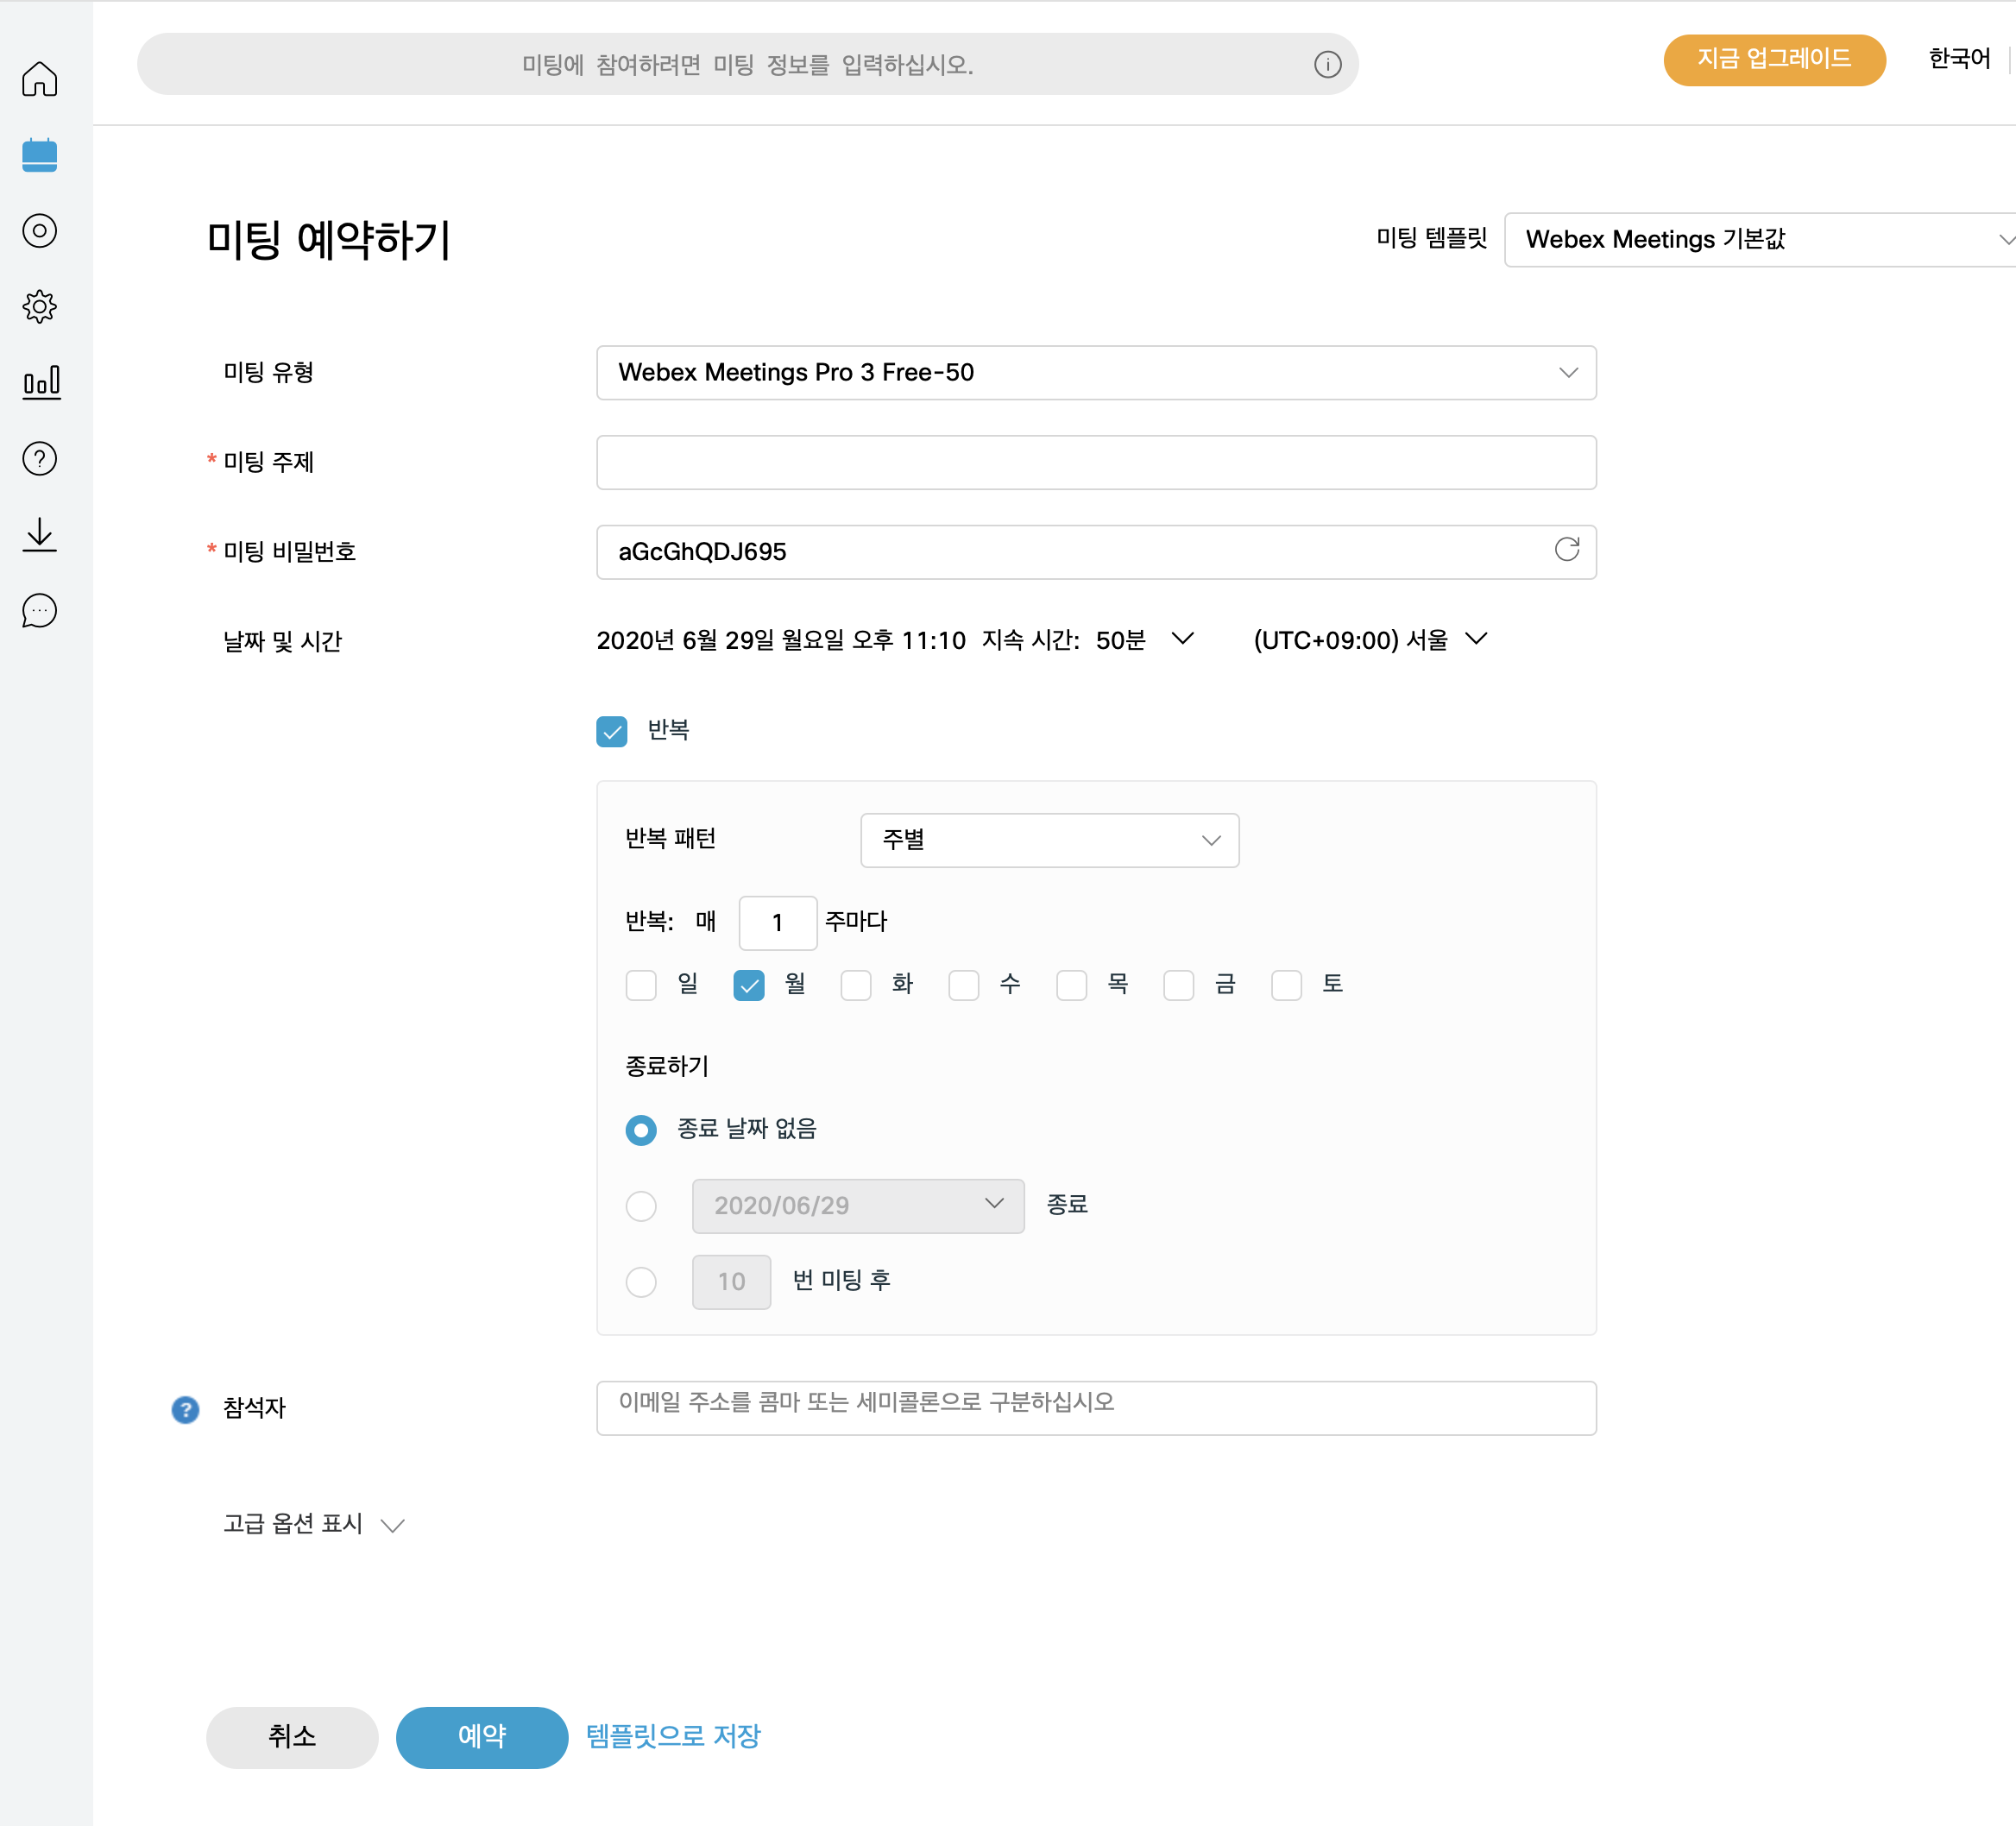This screenshot has height=1826, width=2016.
Task: Open the Recordings sidebar icon
Action: [40, 231]
